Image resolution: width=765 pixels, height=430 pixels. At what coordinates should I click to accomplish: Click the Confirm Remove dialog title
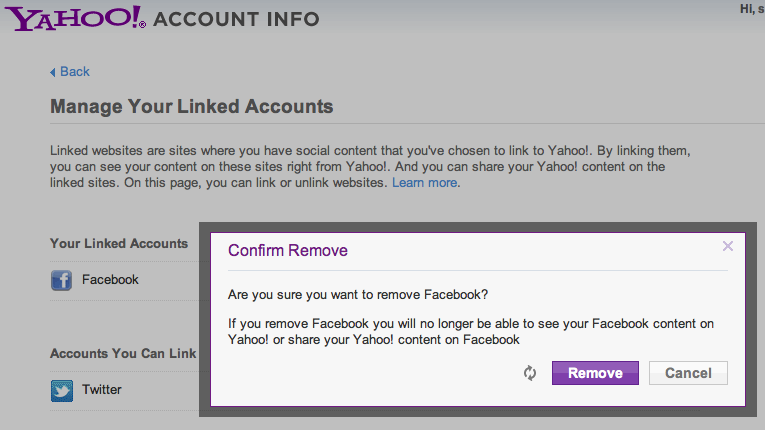pyautogui.click(x=288, y=250)
